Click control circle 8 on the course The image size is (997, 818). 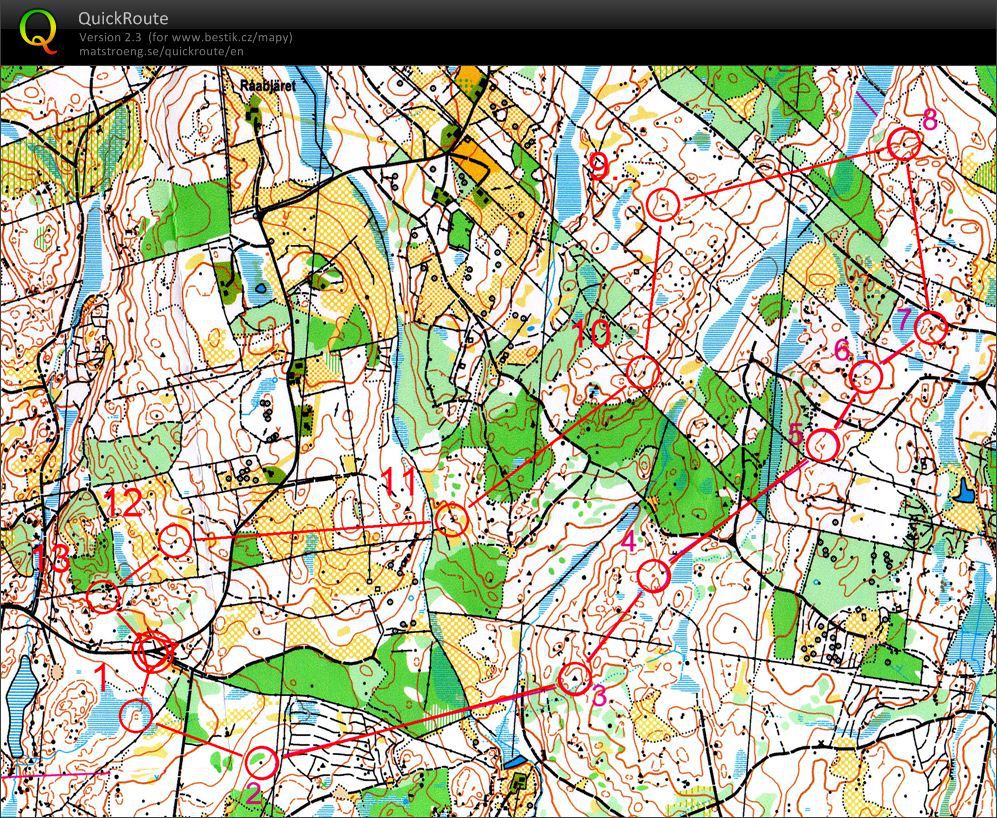[x=904, y=144]
